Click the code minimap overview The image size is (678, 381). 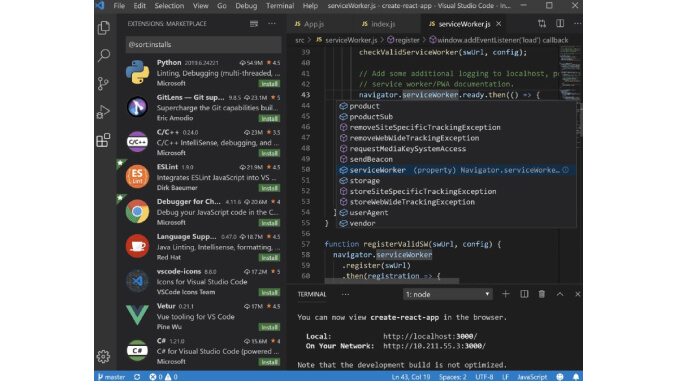tap(570, 74)
